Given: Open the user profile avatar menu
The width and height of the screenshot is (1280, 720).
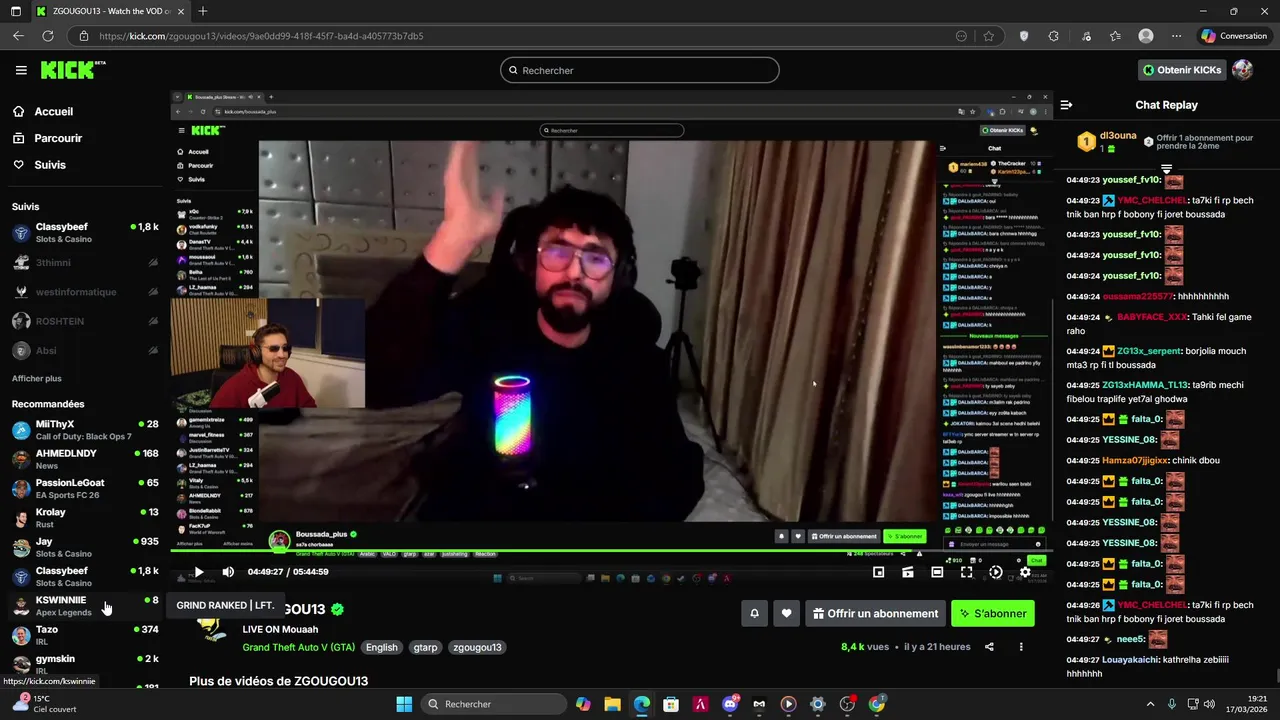Looking at the screenshot, I should [1242, 70].
